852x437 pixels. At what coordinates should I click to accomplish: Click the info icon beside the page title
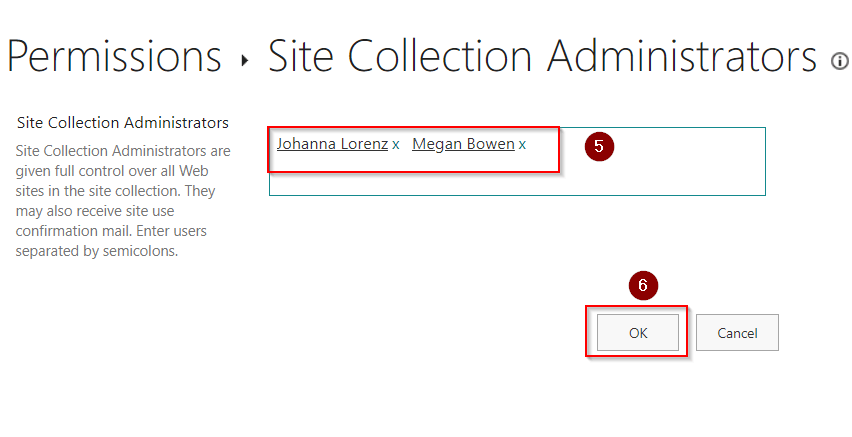tap(840, 62)
